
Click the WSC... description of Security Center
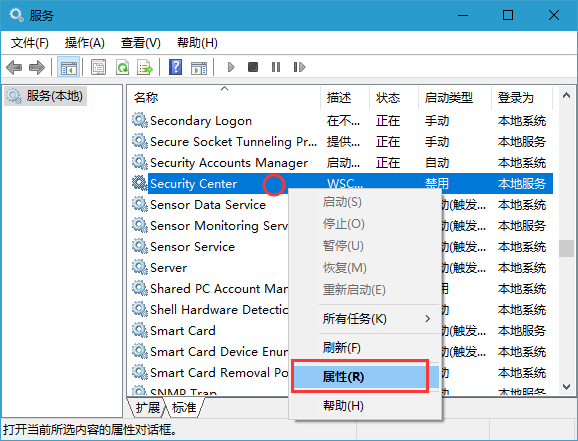pyautogui.click(x=345, y=184)
